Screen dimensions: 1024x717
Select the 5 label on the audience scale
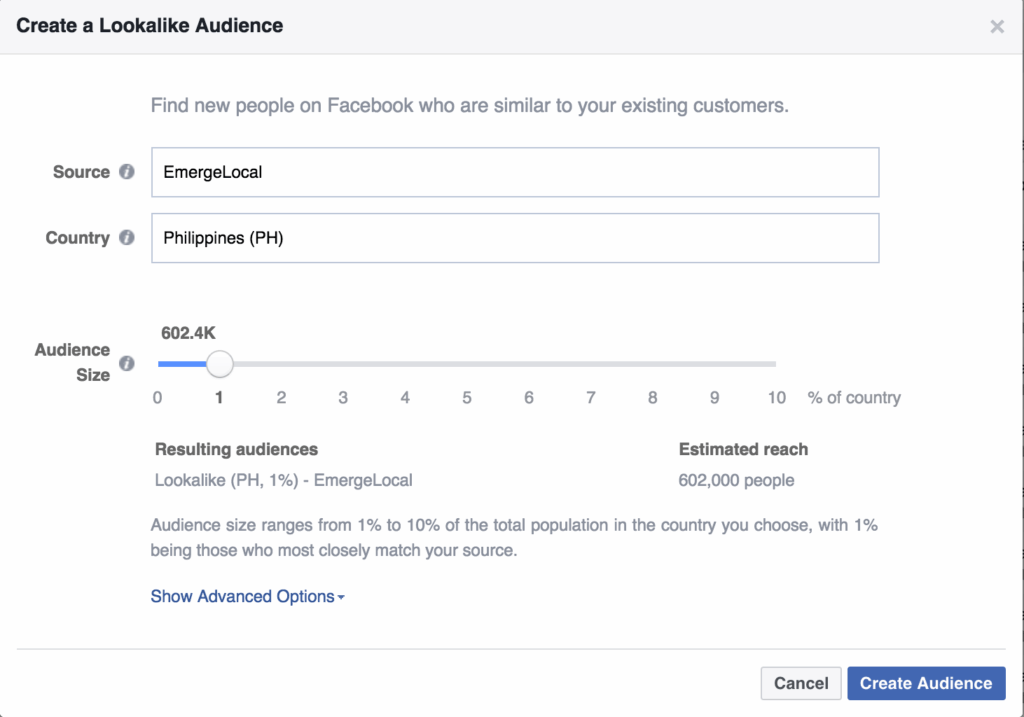point(467,398)
